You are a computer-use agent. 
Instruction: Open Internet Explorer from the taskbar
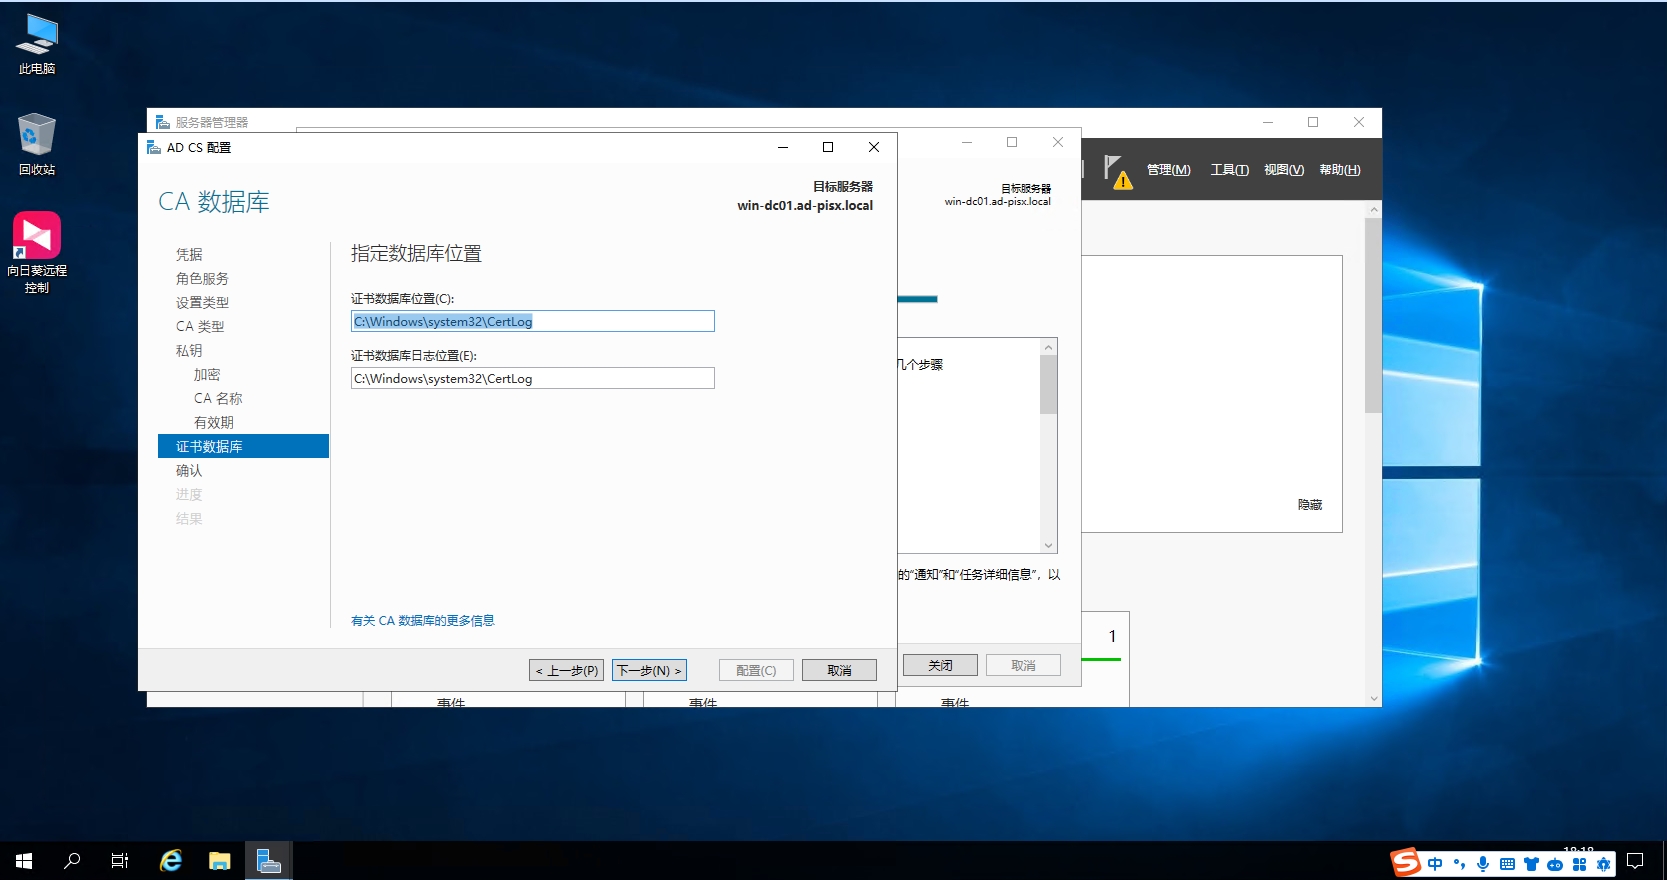(171, 861)
